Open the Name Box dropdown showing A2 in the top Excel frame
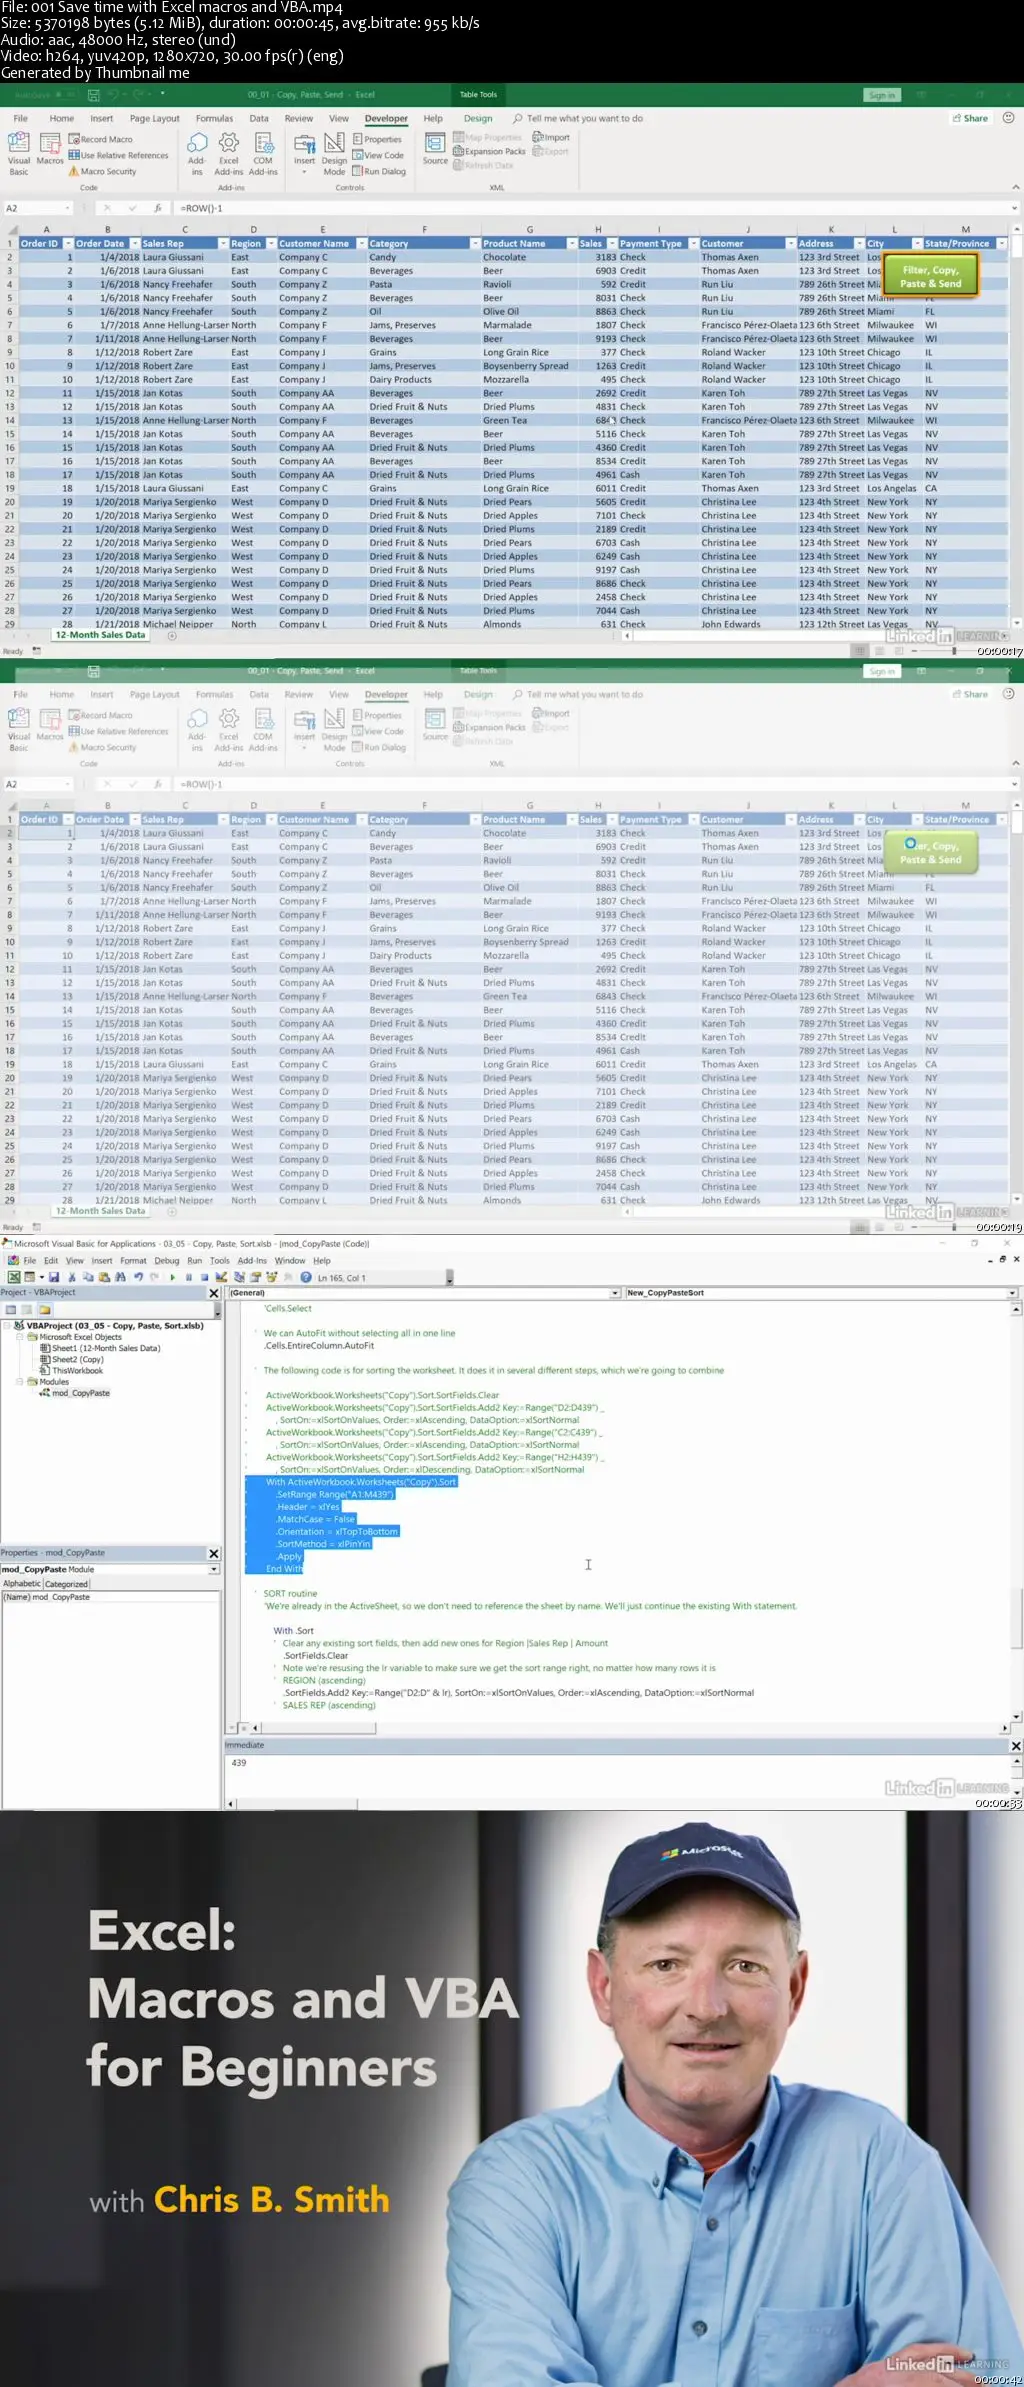Viewport: 1024px width, 2387px height. click(x=68, y=208)
